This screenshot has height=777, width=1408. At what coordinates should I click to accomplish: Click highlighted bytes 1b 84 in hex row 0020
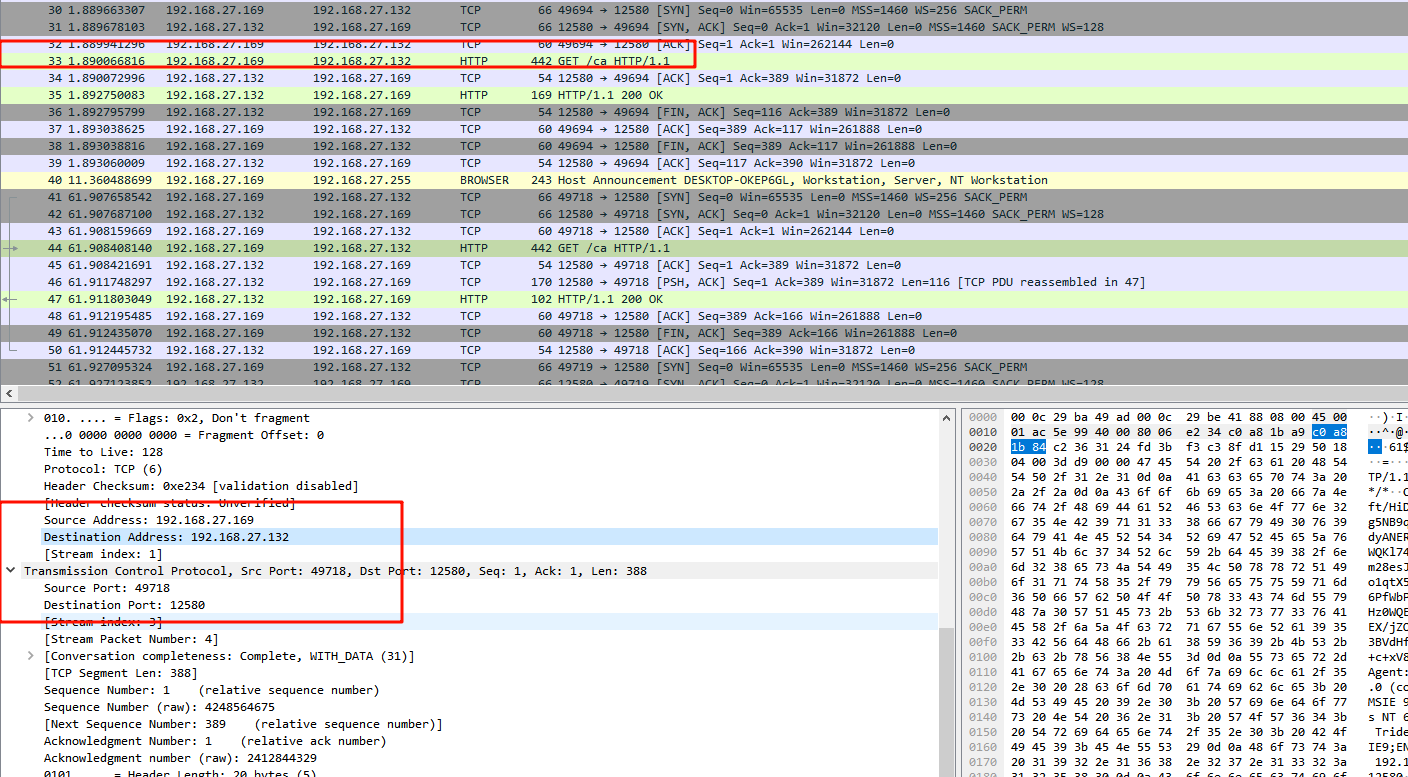tap(1028, 447)
